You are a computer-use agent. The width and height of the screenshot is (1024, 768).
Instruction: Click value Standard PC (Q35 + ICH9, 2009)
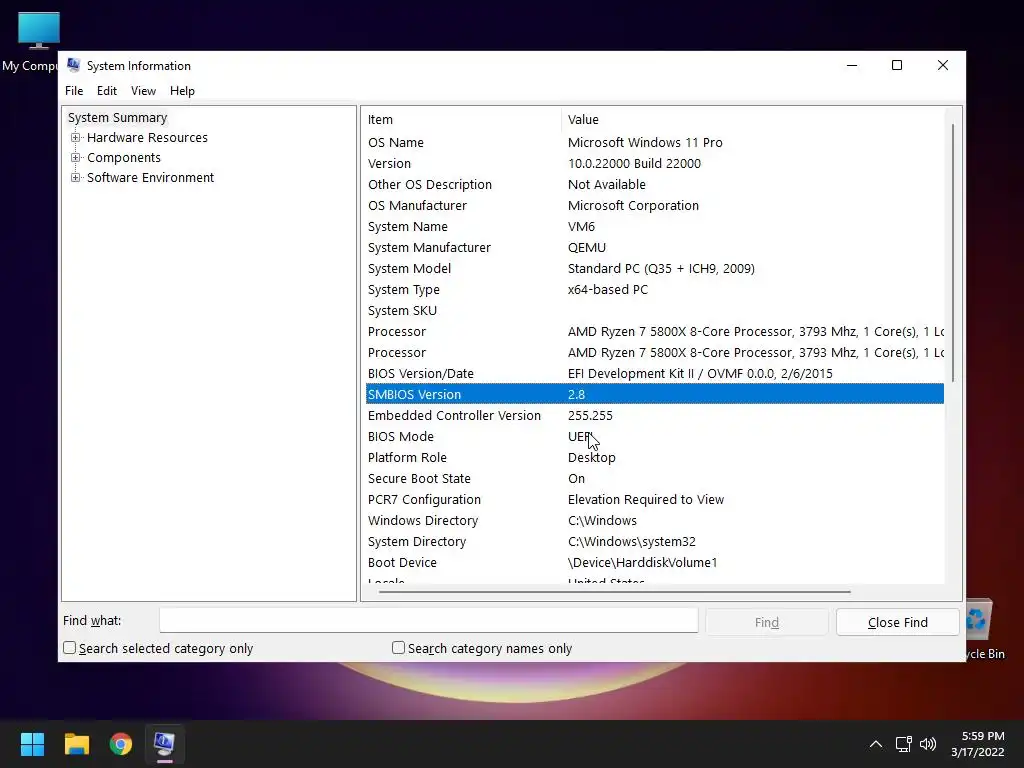coord(661,268)
